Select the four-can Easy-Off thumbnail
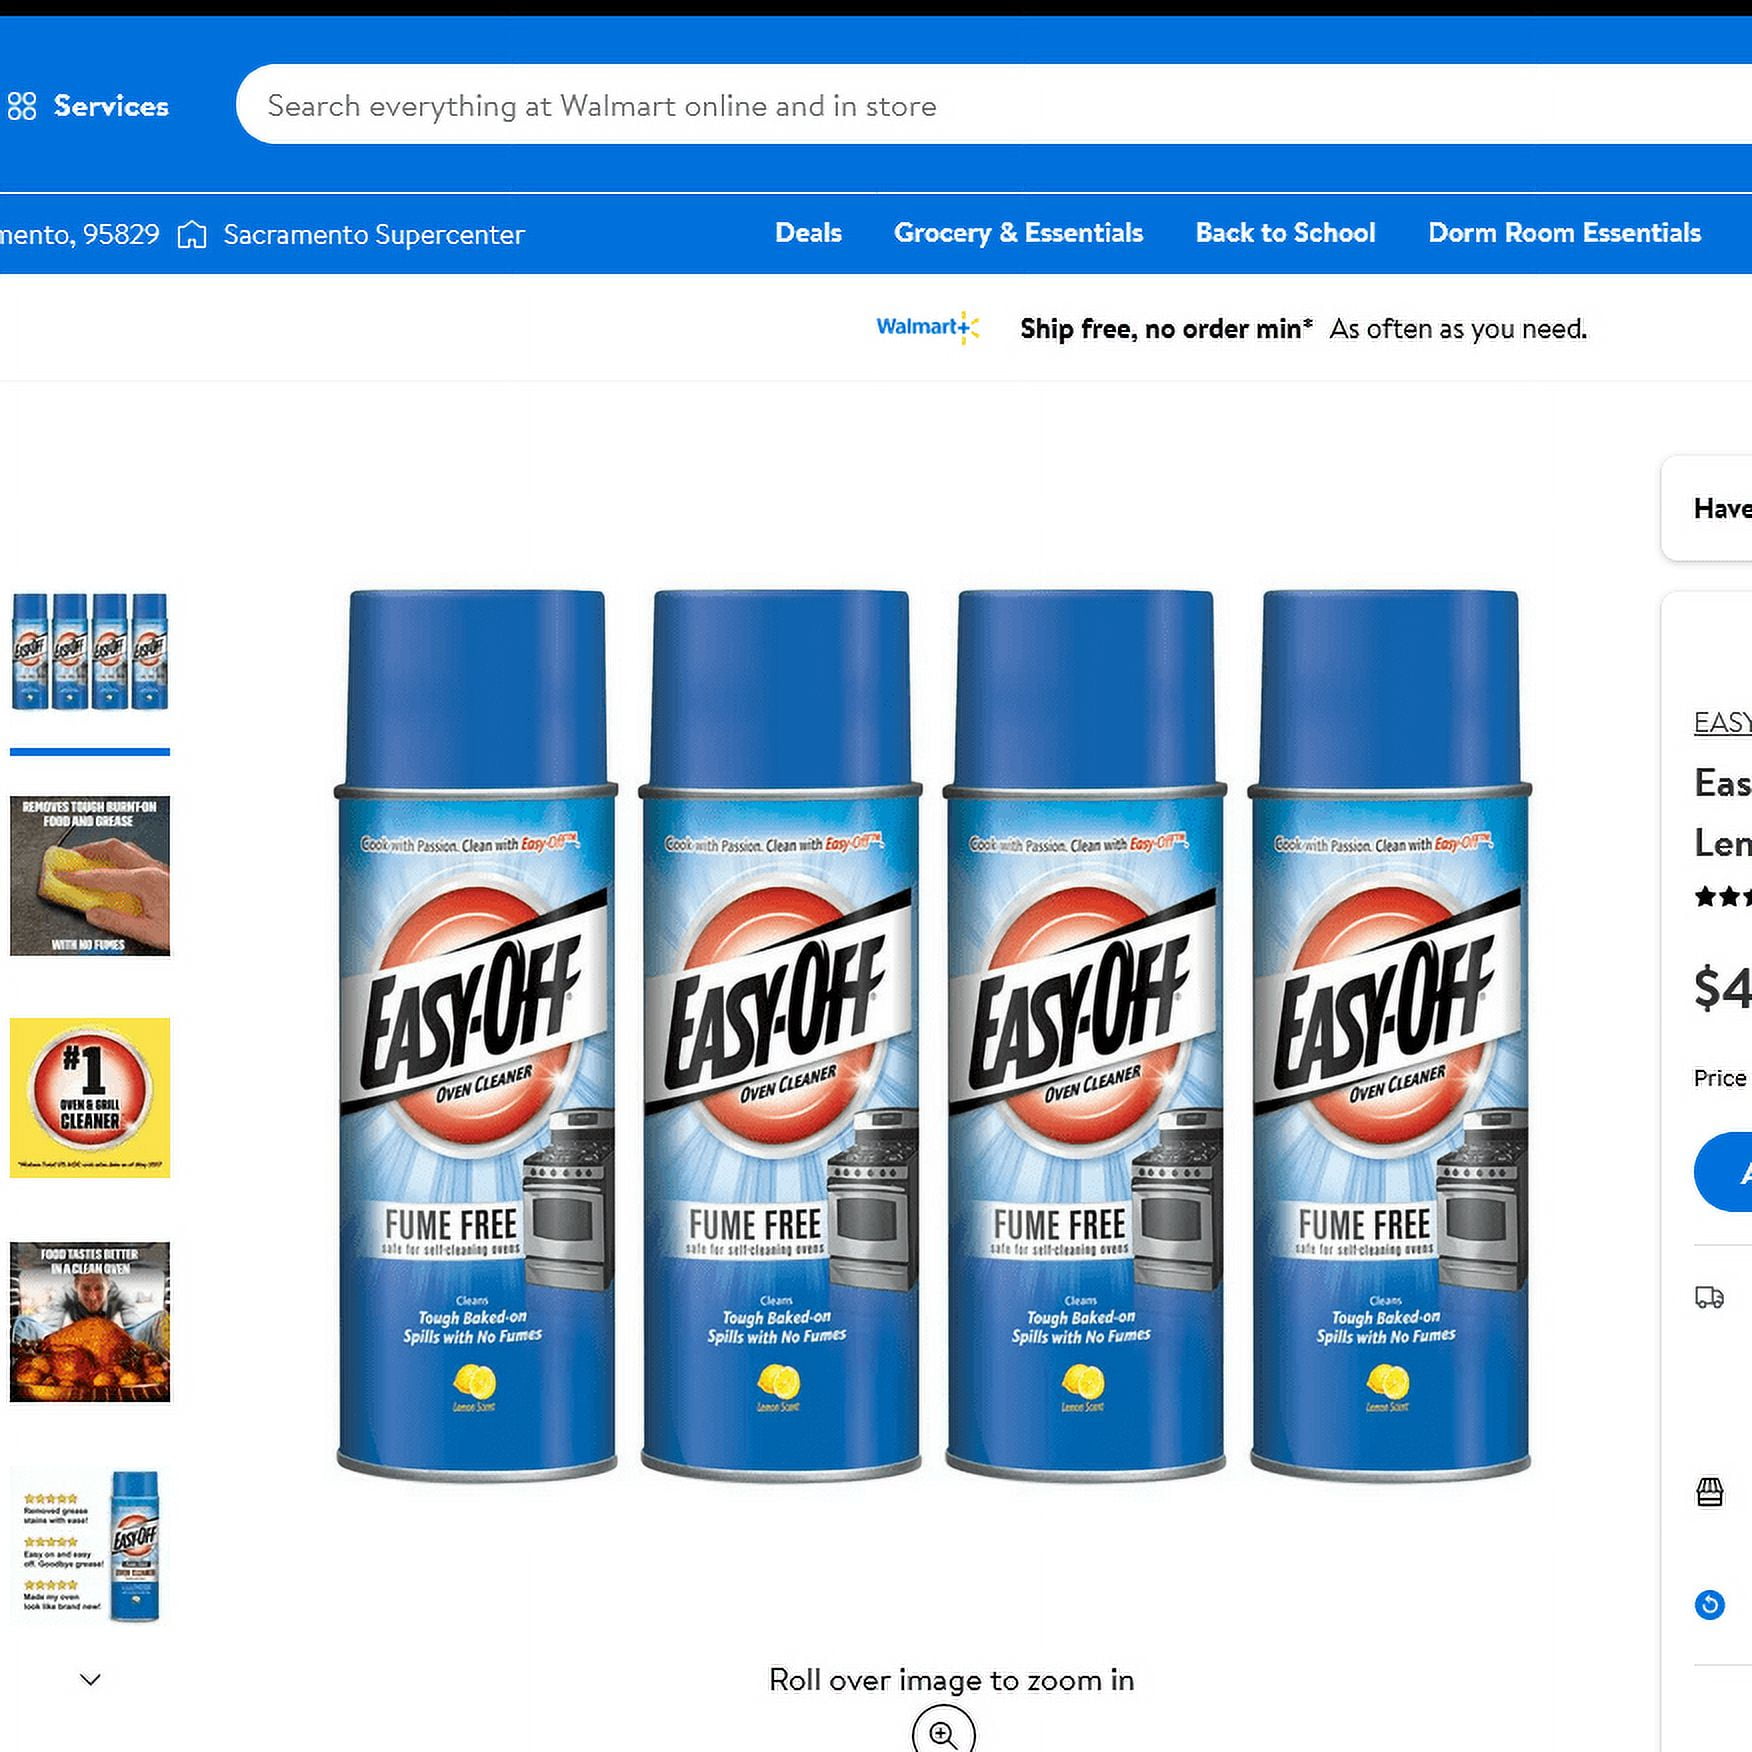The width and height of the screenshot is (1752, 1752). [90, 652]
